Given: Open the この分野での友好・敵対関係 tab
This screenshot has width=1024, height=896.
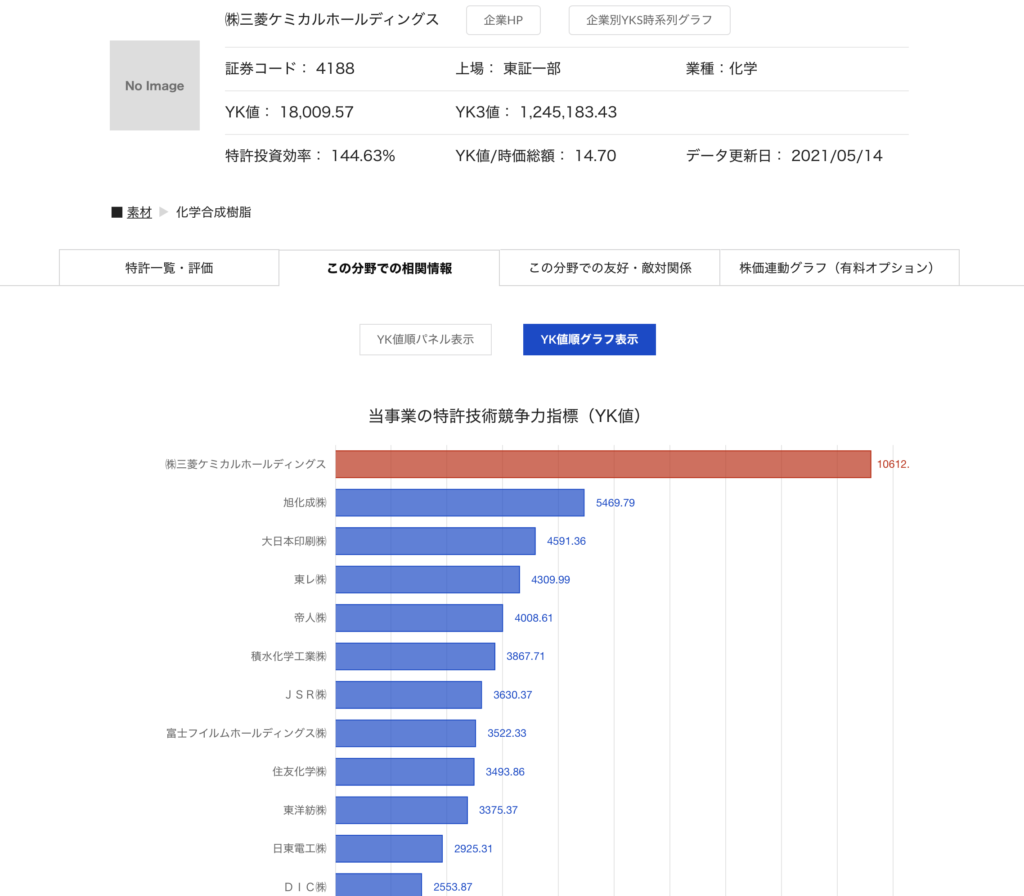Looking at the screenshot, I should [x=610, y=268].
